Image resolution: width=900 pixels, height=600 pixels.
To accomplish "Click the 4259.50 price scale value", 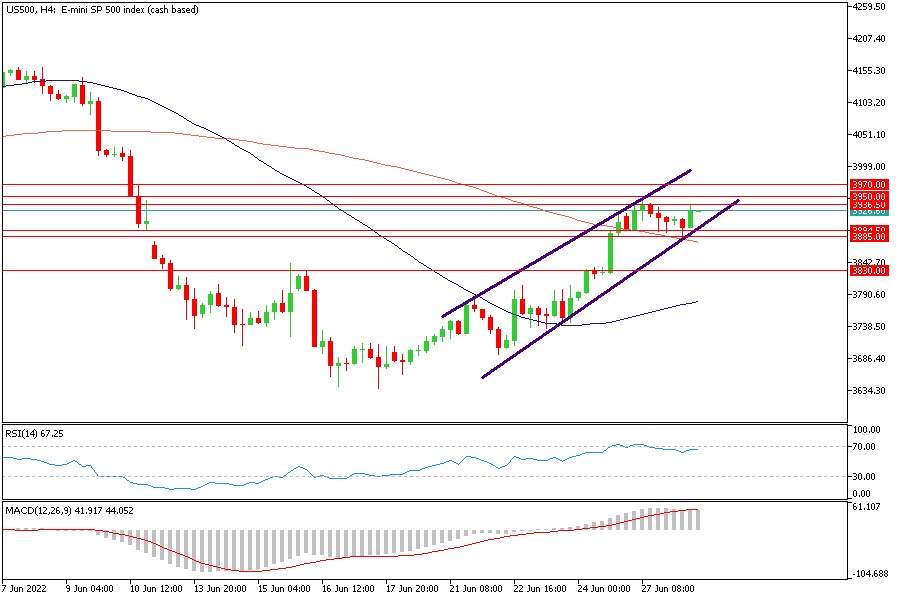I will click(866, 7).
